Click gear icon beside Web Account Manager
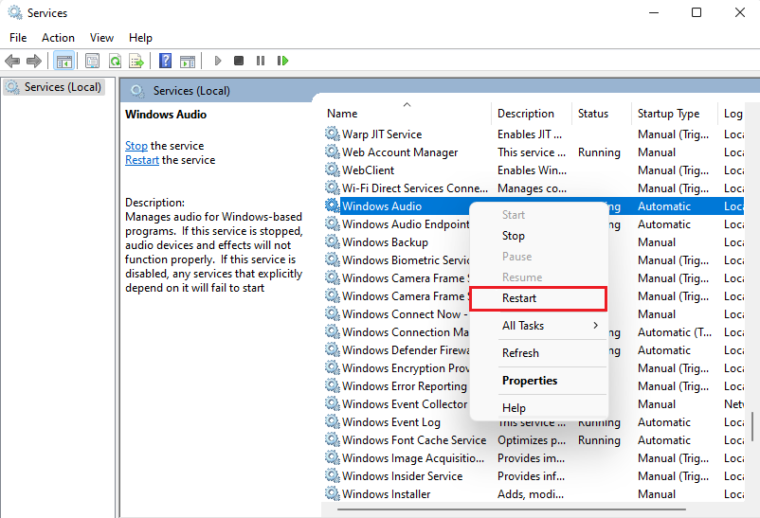 tap(332, 152)
